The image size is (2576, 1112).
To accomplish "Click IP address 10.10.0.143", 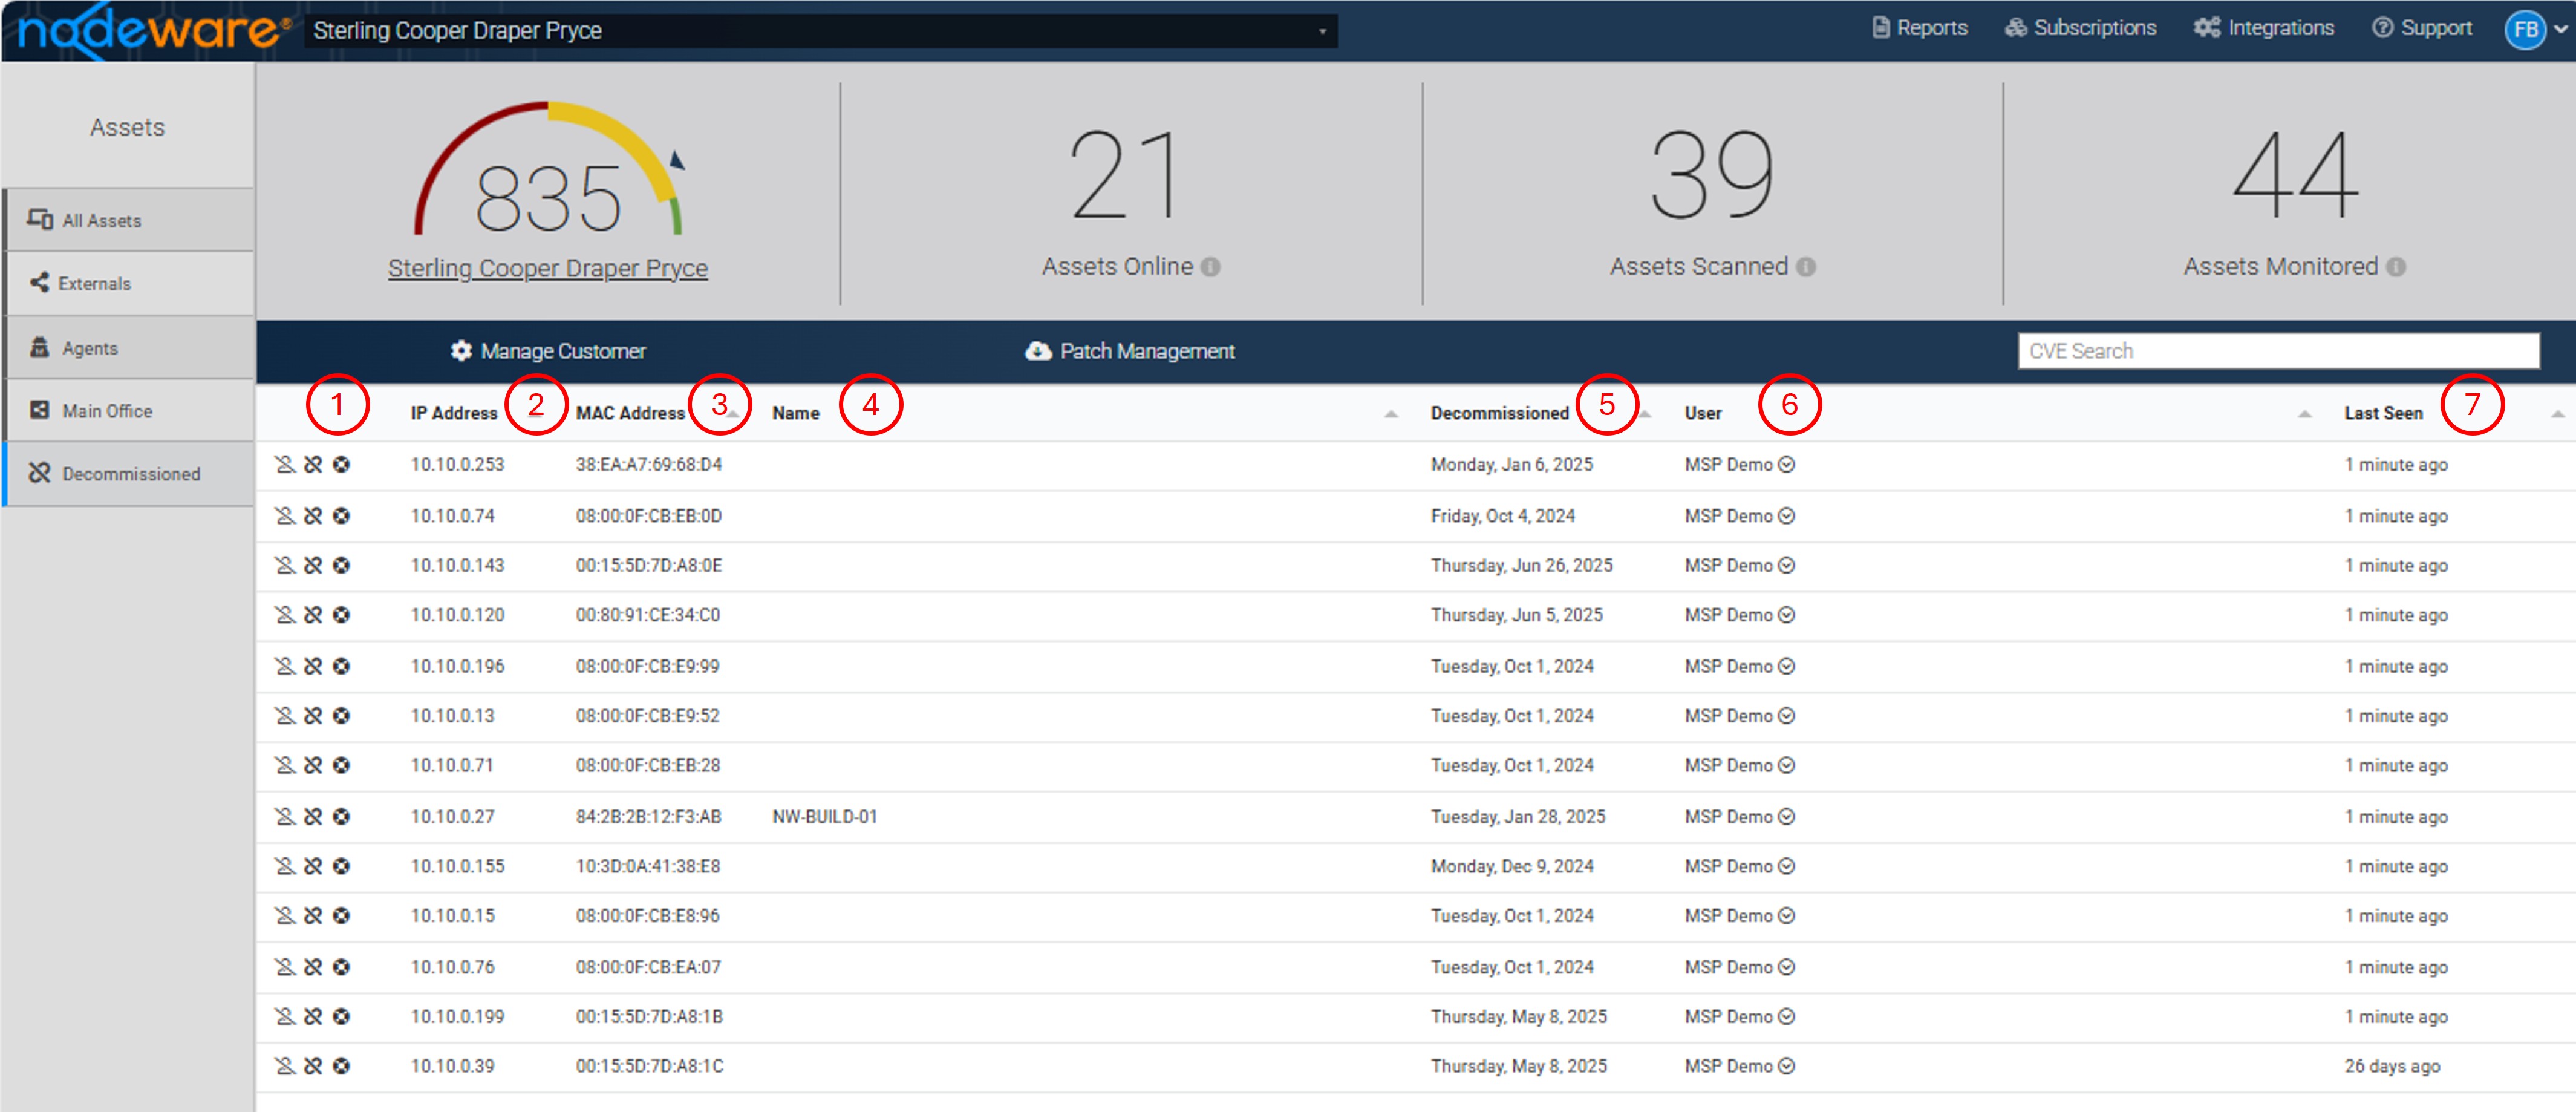I will [457, 566].
